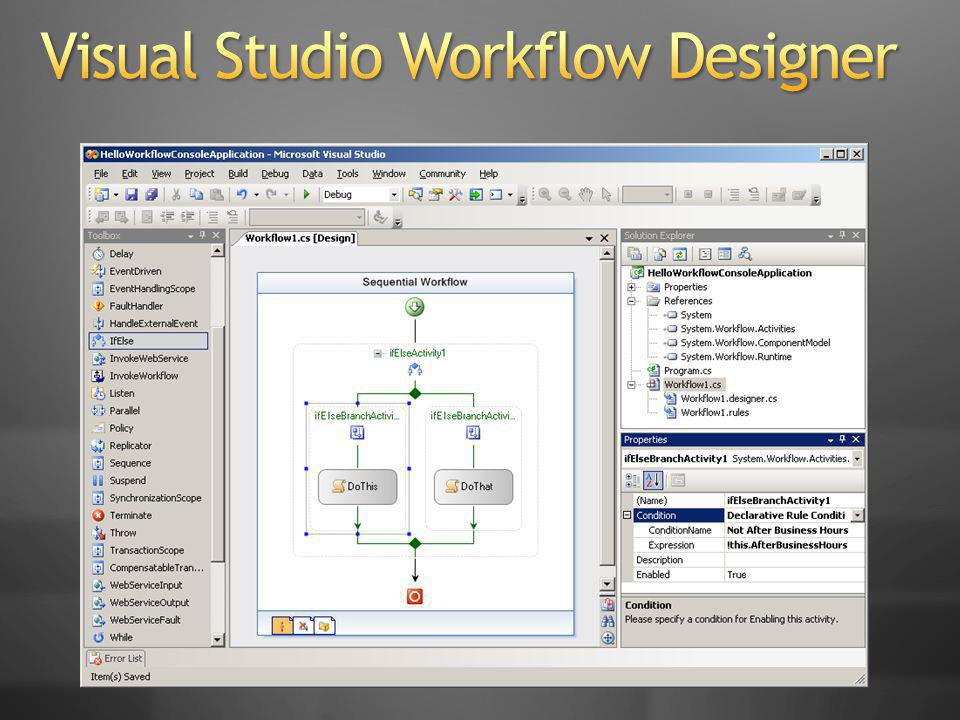The height and width of the screenshot is (720, 960).
Task: Click the designer vertical scroll up arrow
Action: 607,253
